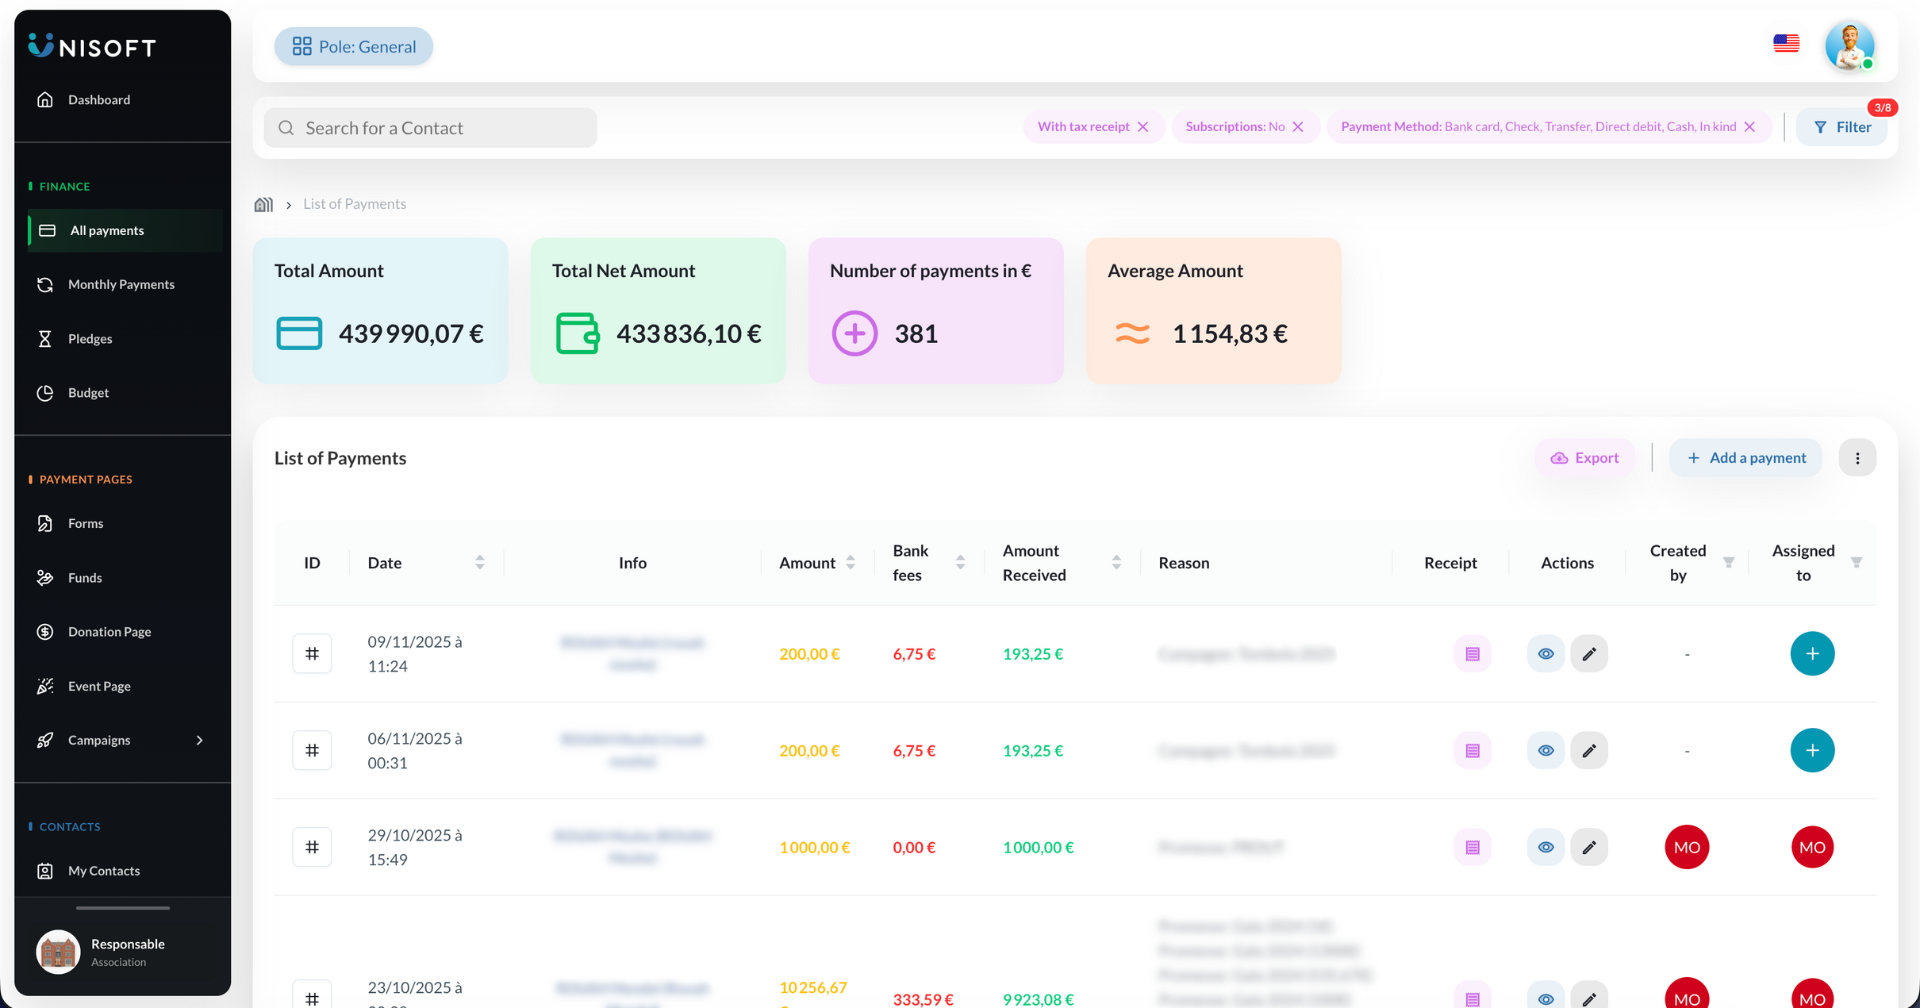
Task: Open Monthly Payments in the sidebar
Action: click(121, 285)
